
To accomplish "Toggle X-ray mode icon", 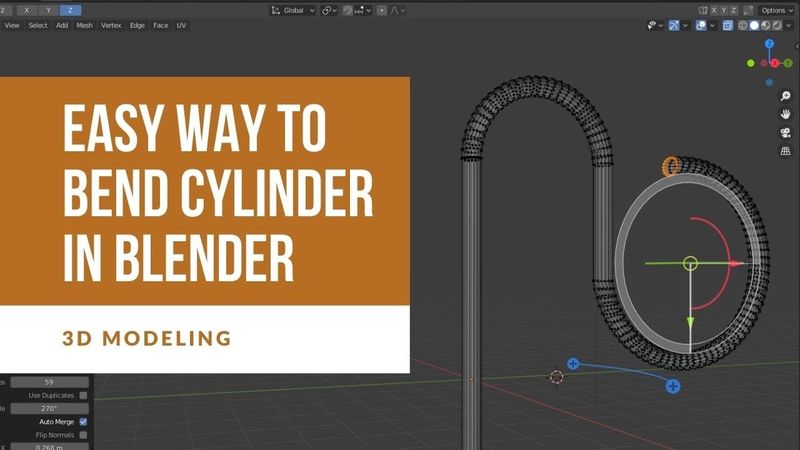I will pyautogui.click(x=728, y=26).
